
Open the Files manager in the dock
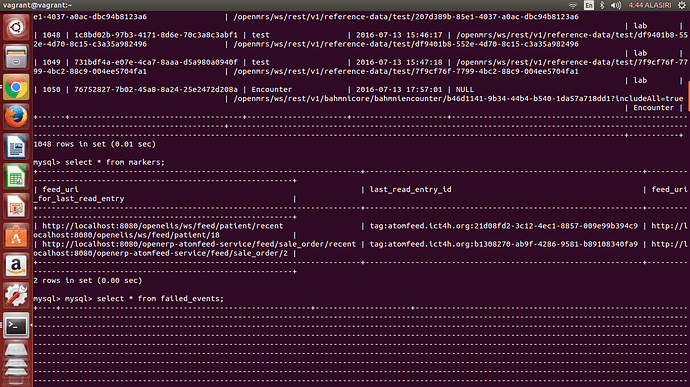click(x=16, y=57)
